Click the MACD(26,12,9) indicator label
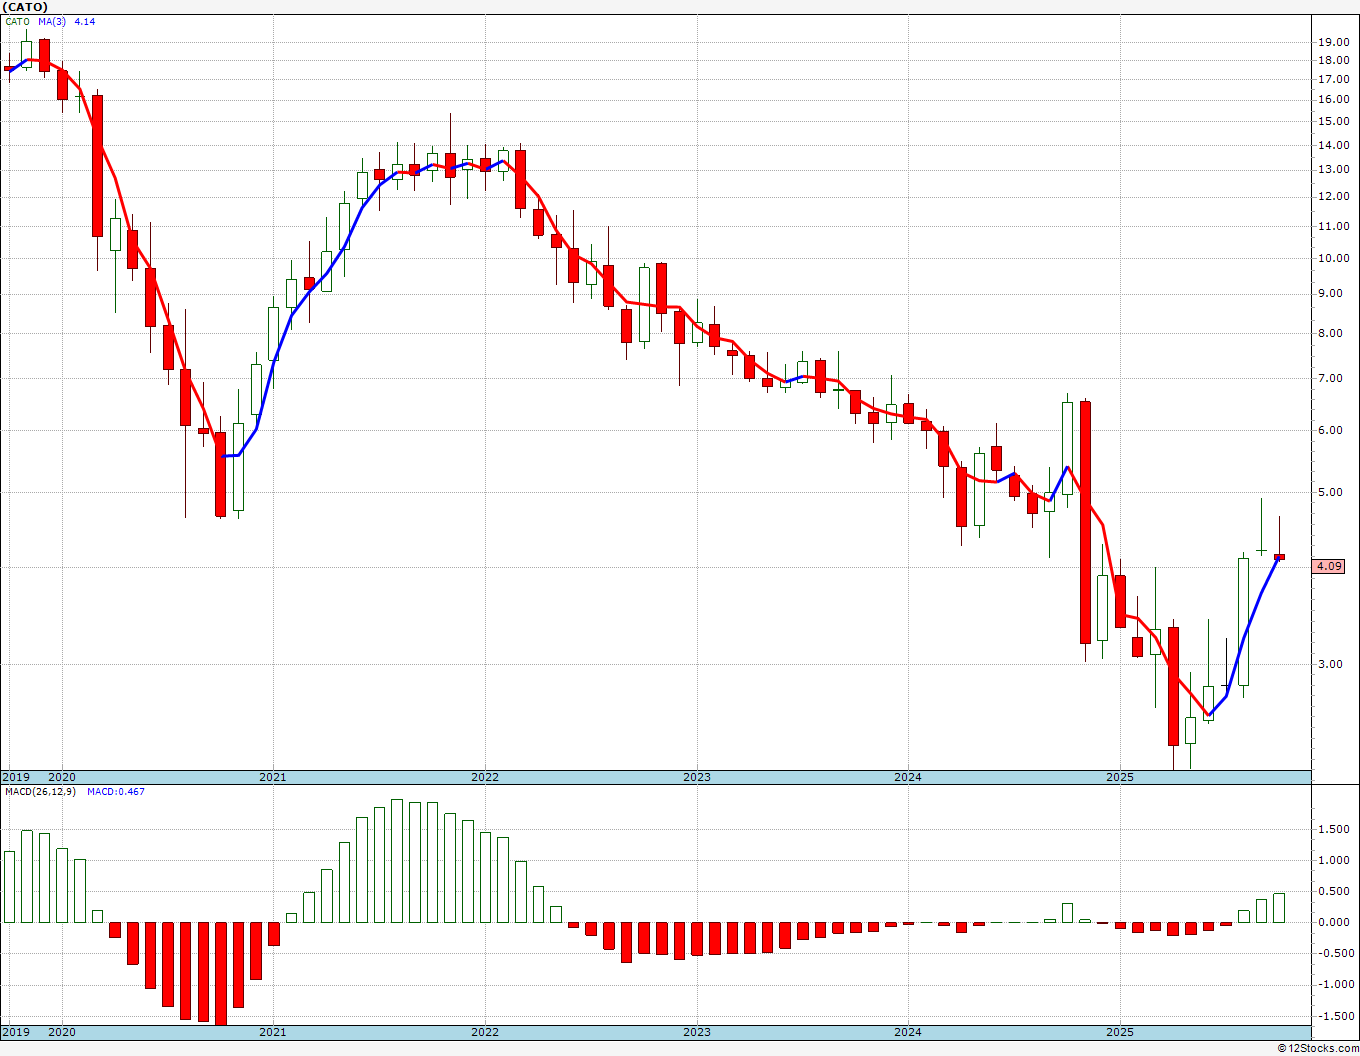The height and width of the screenshot is (1056, 1360). pos(40,792)
